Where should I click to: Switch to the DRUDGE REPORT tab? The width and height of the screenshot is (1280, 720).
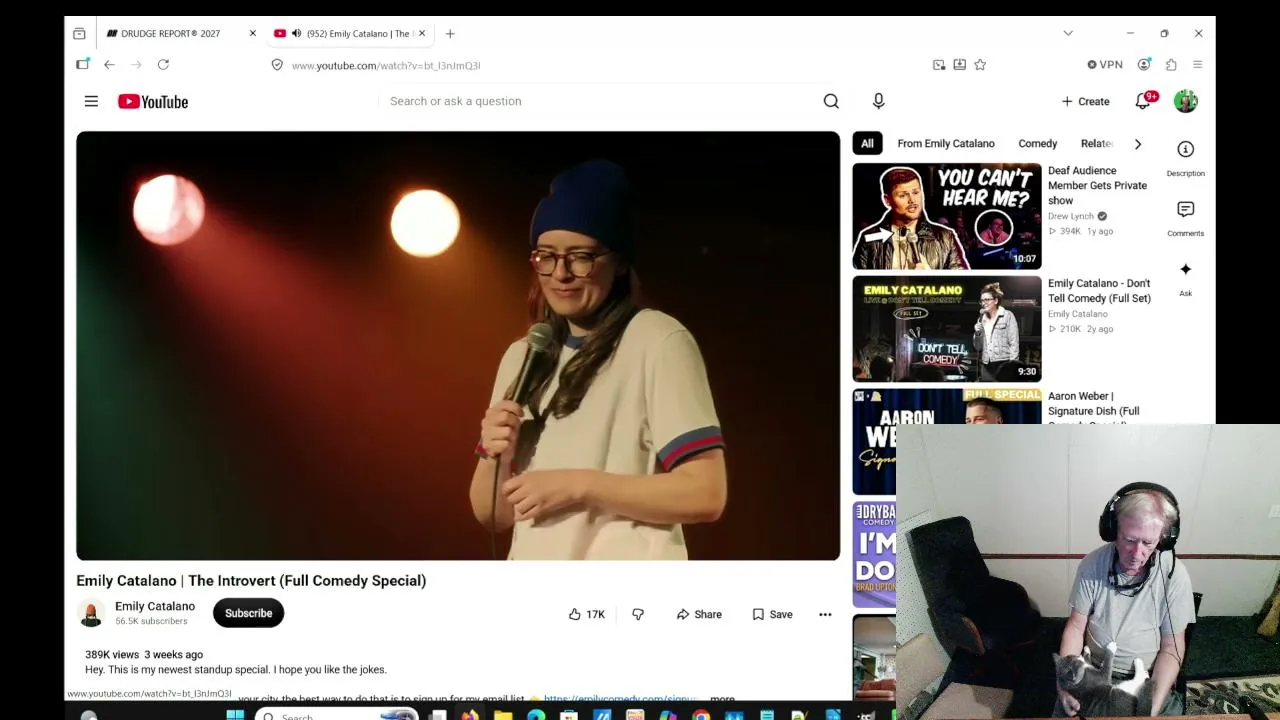point(170,33)
